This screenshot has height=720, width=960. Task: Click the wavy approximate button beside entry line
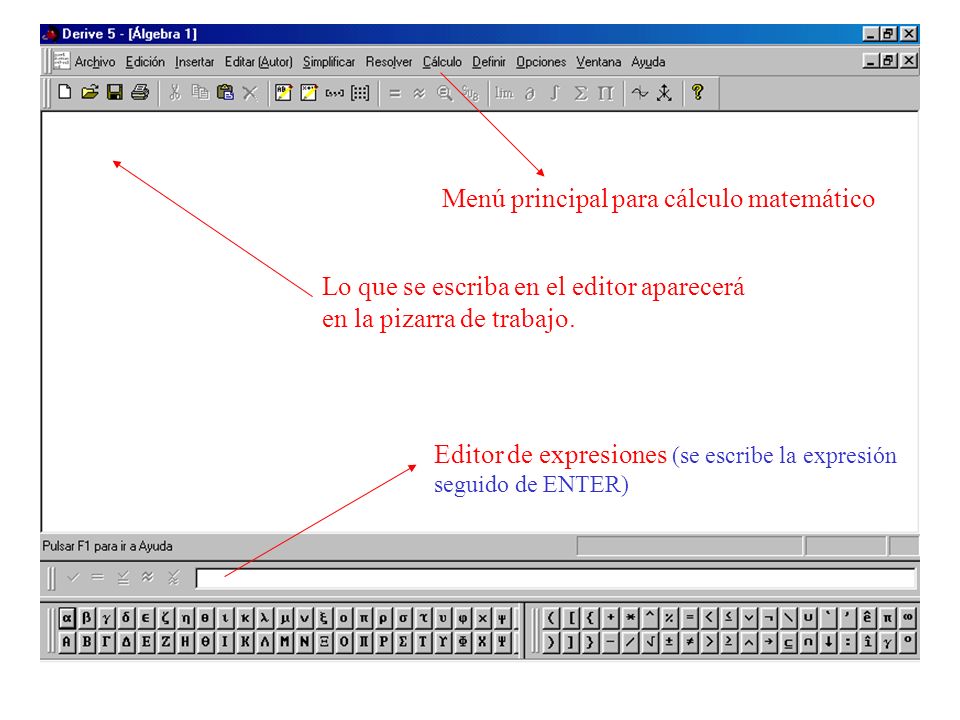point(148,577)
